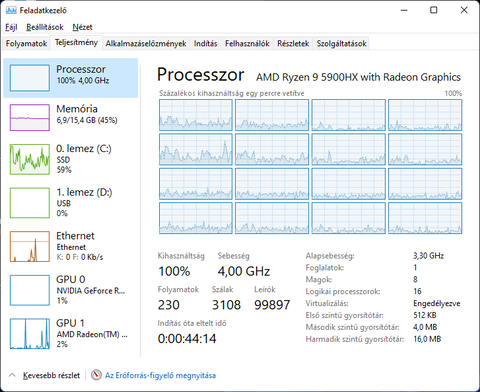Switch to the Alkalmazáselőzmények tab
480x392 pixels.
pos(146,44)
